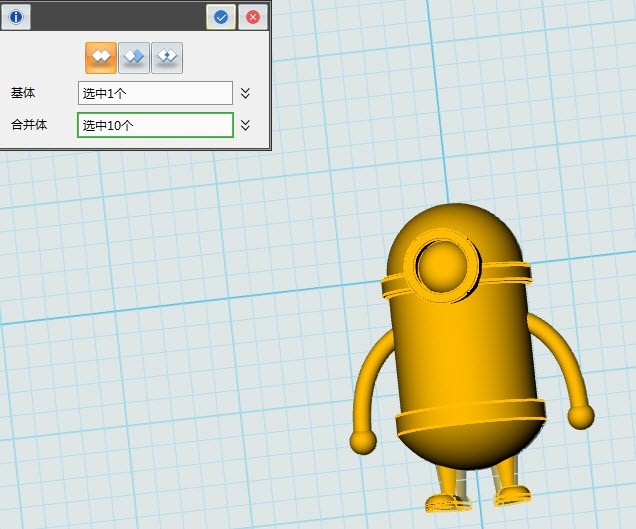Image resolution: width=636 pixels, height=529 pixels.
Task: Select the subtract boolean mode
Action: pos(134,58)
